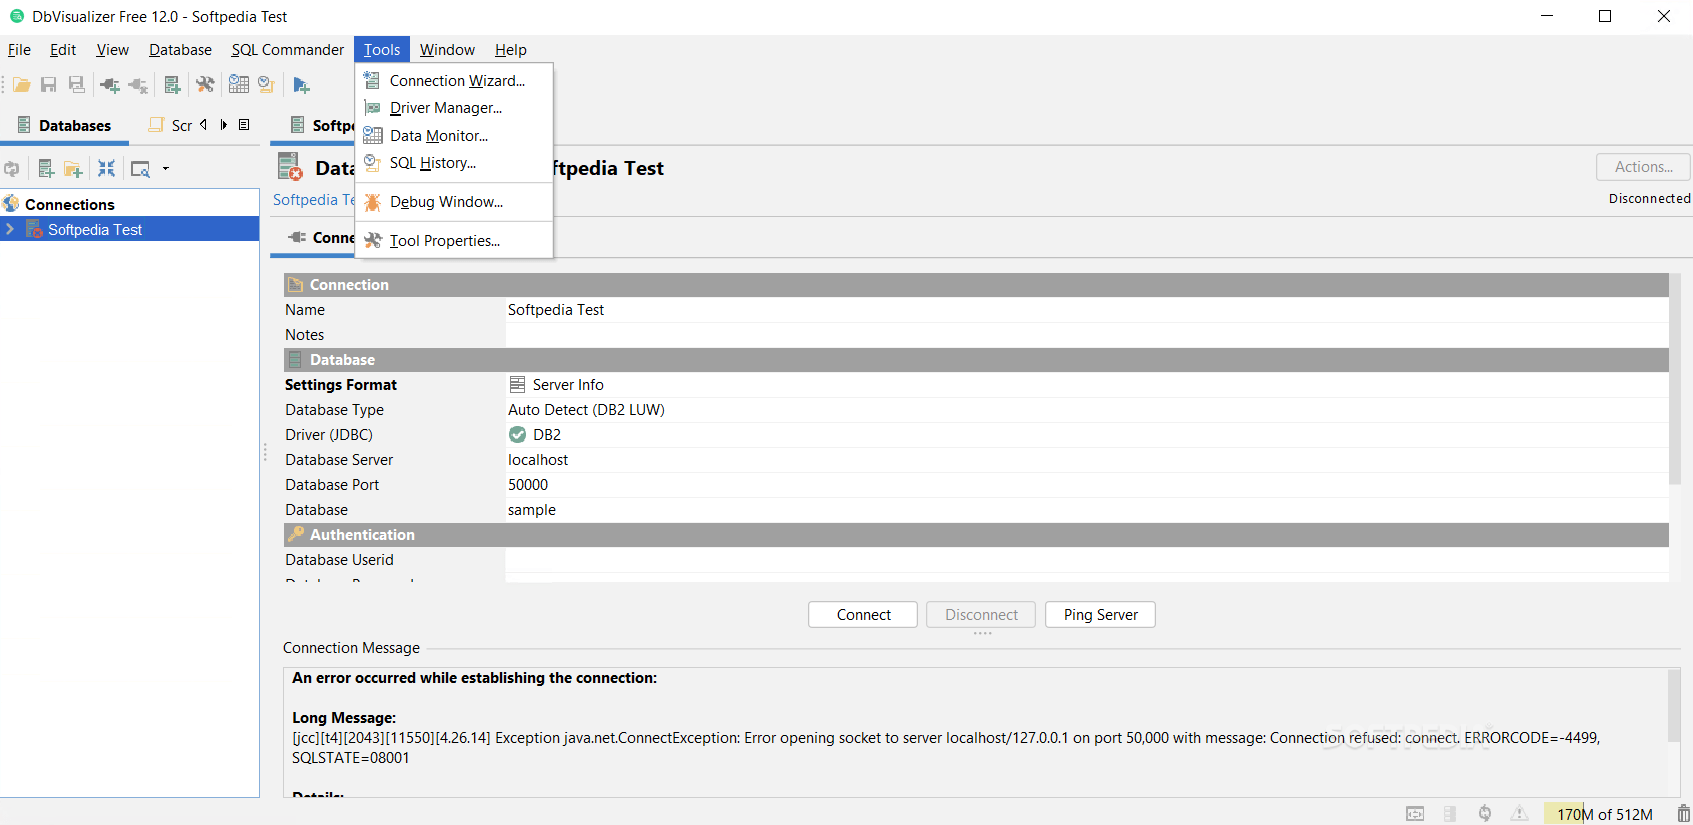This screenshot has height=825, width=1693.
Task: Click the empty Database Userid field
Action: pyautogui.click(x=1087, y=560)
